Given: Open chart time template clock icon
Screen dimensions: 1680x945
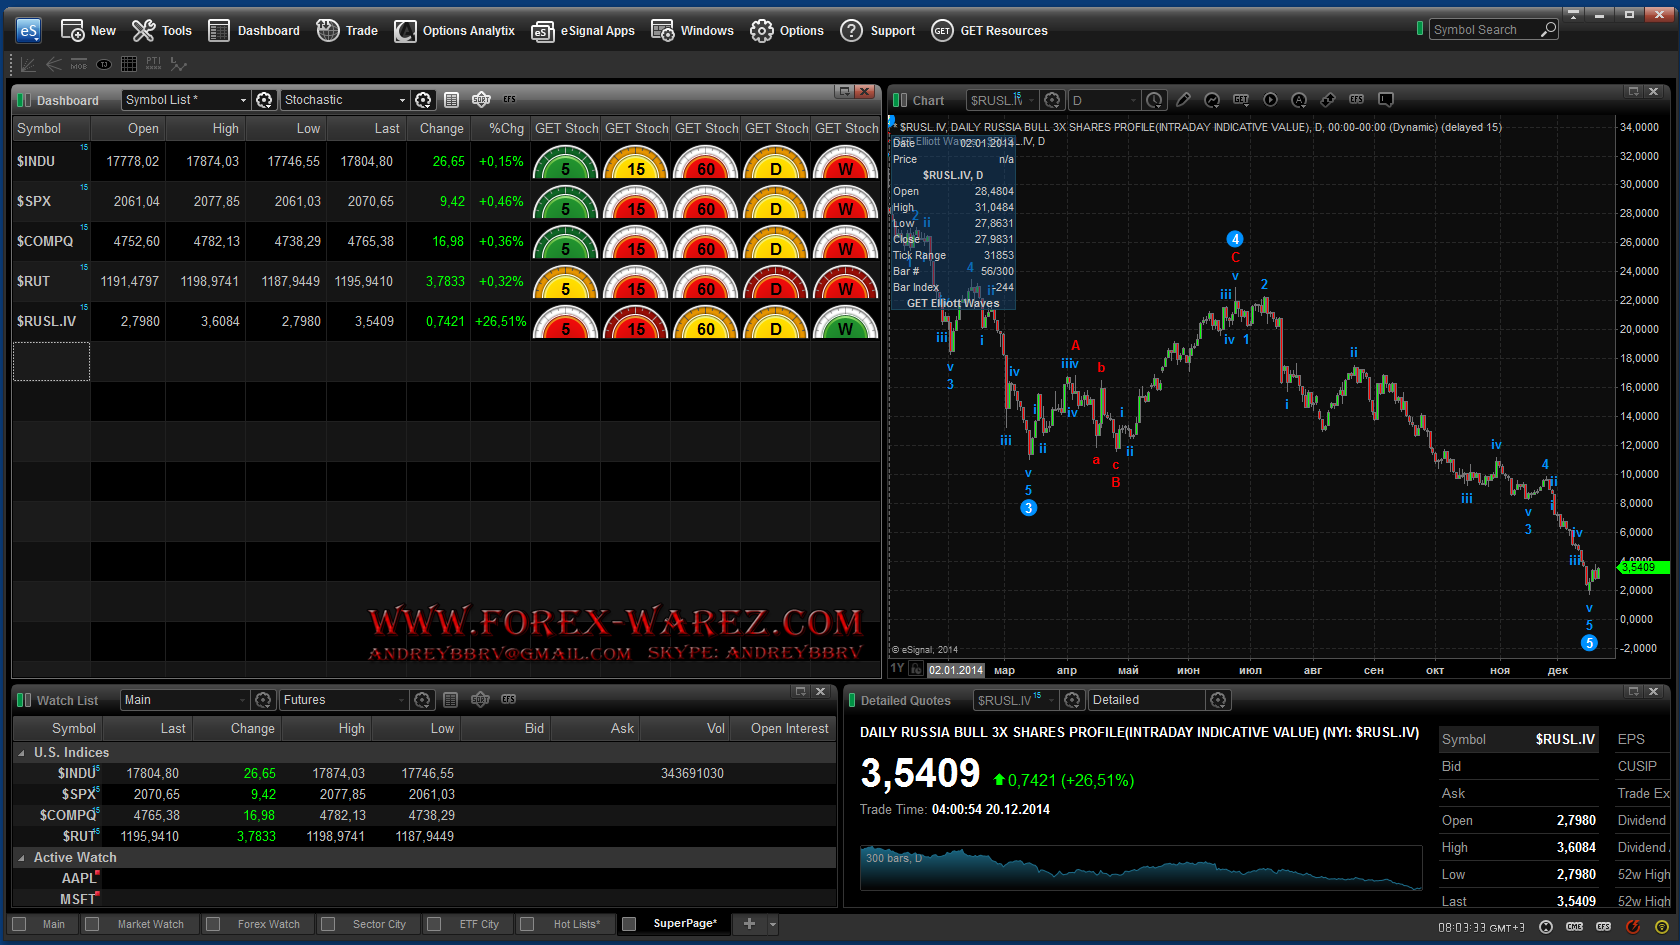Looking at the screenshot, I should coord(1154,100).
